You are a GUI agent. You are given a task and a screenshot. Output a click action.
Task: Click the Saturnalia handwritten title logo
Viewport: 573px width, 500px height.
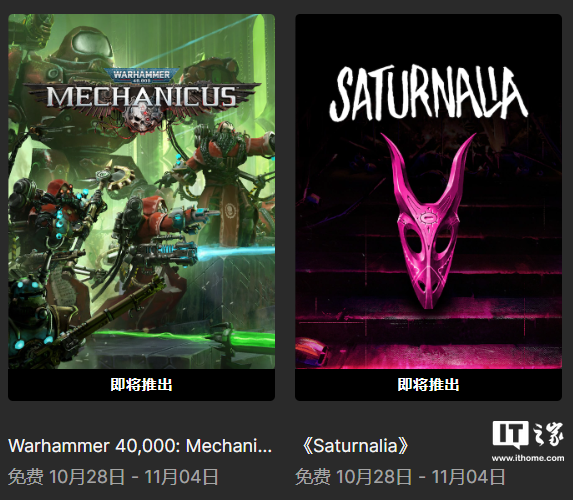pyautogui.click(x=428, y=94)
